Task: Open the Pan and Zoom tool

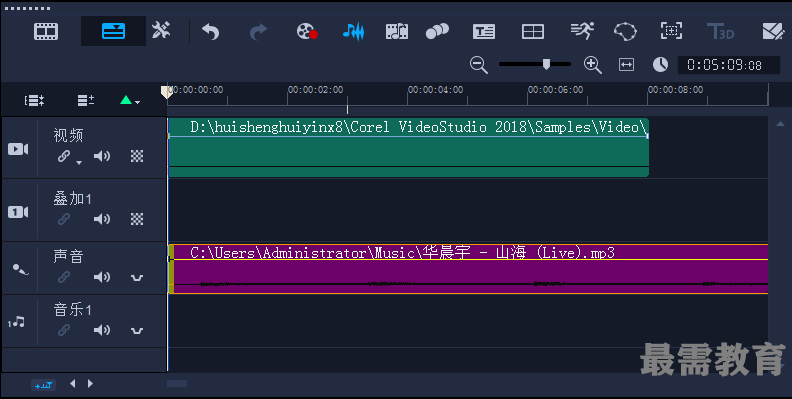Action: click(671, 31)
